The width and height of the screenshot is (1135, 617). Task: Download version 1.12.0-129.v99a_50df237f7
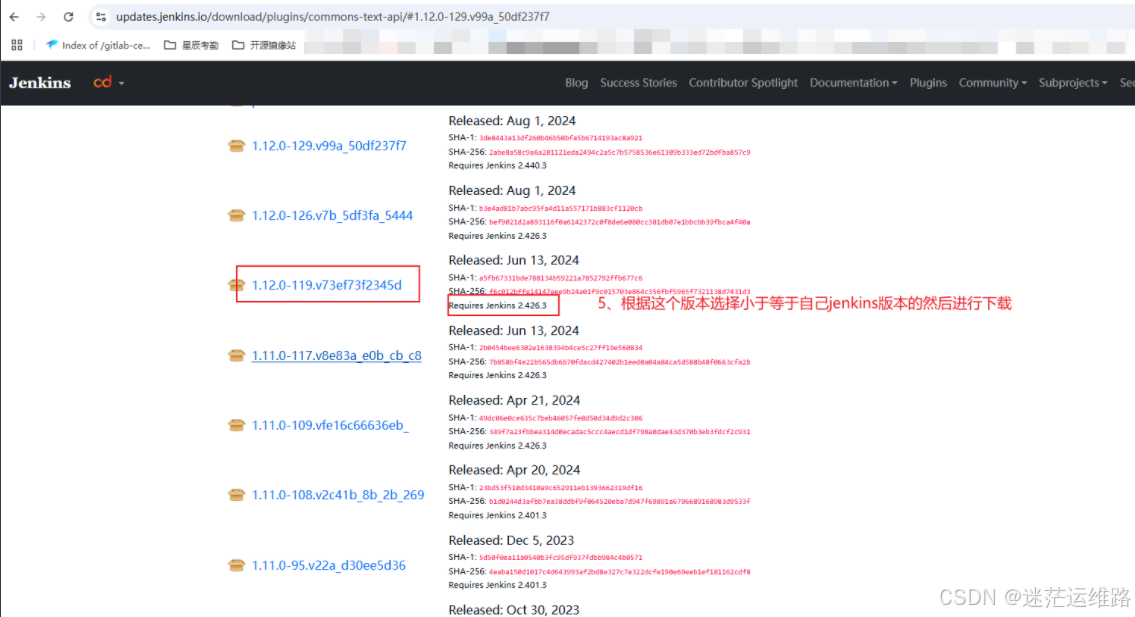click(329, 146)
